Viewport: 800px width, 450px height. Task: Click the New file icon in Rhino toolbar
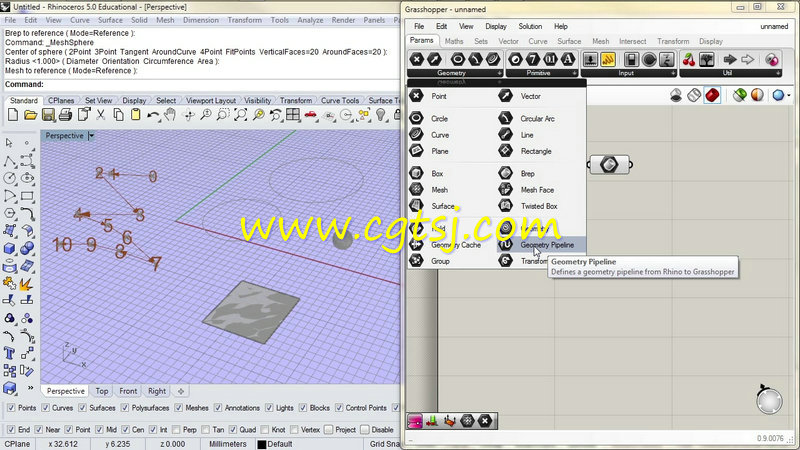tap(13, 115)
